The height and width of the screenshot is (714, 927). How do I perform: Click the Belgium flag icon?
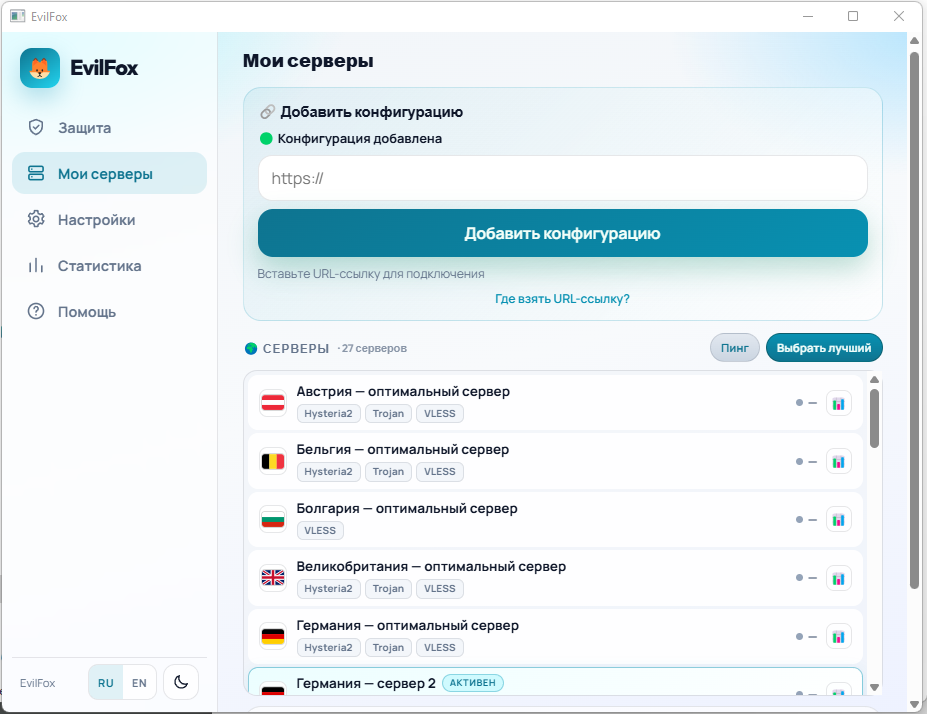(x=273, y=461)
